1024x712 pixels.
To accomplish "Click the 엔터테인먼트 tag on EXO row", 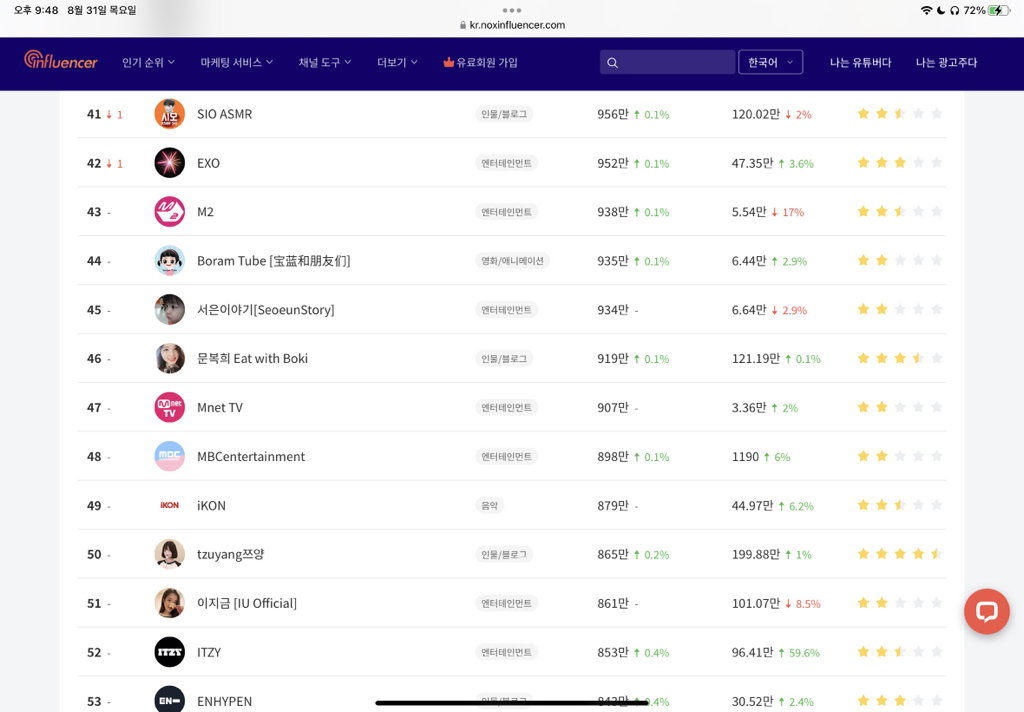I will [x=506, y=163].
